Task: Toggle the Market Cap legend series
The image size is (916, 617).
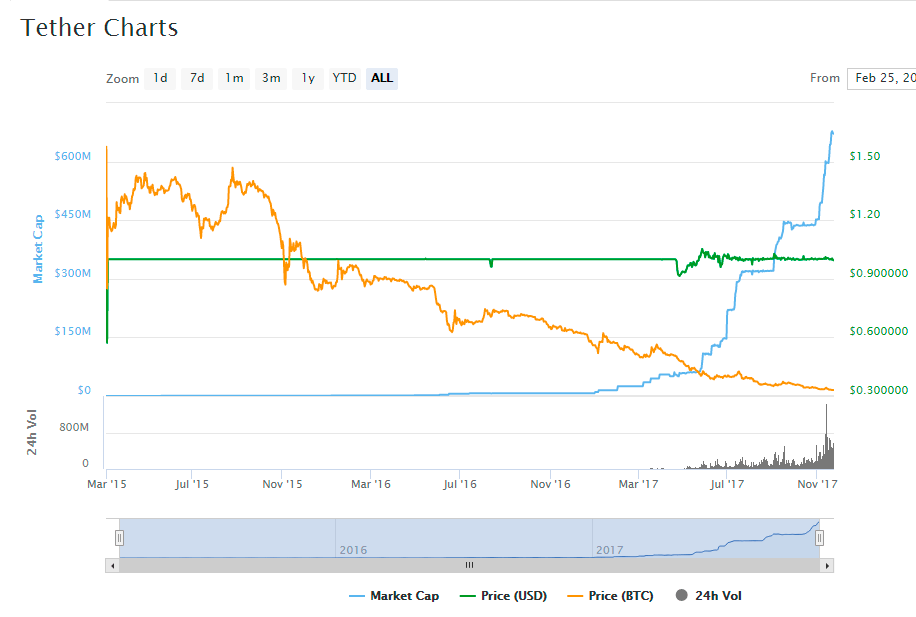Action: (x=394, y=596)
